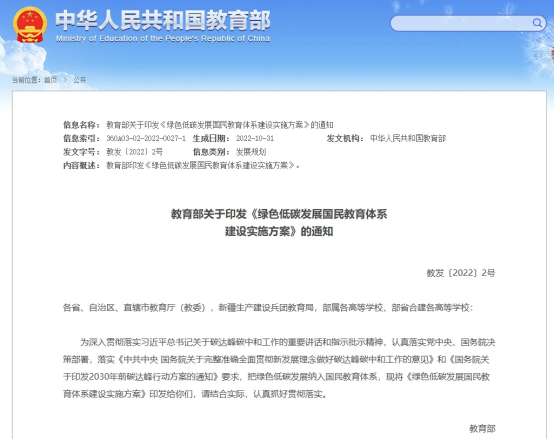
Task: Select issuing agency value 中华人民共和国教育部
Action: tap(408, 138)
